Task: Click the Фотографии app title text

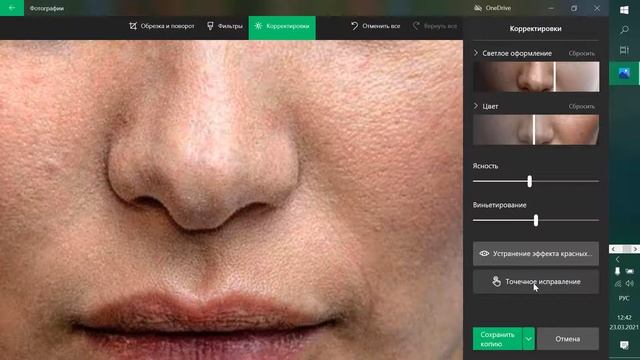Action: [47, 8]
